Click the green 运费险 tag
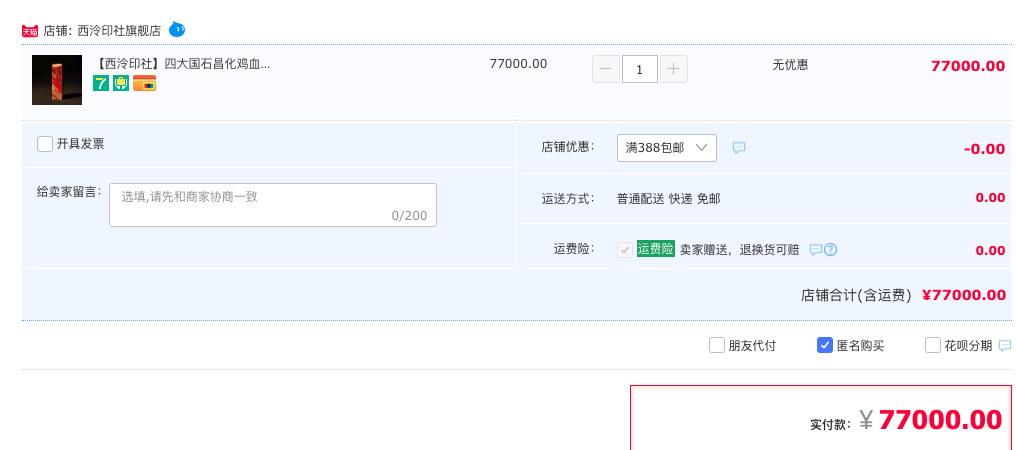 tap(656, 249)
